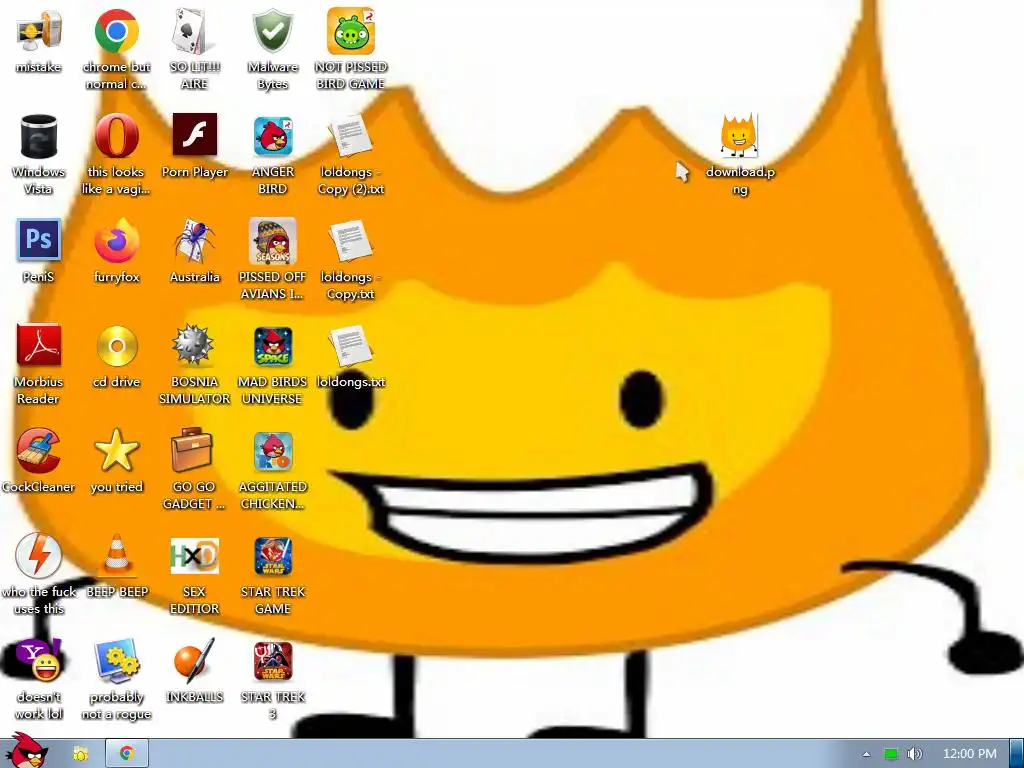Open the 'Morbius Reader' PDF icon

pos(39,345)
